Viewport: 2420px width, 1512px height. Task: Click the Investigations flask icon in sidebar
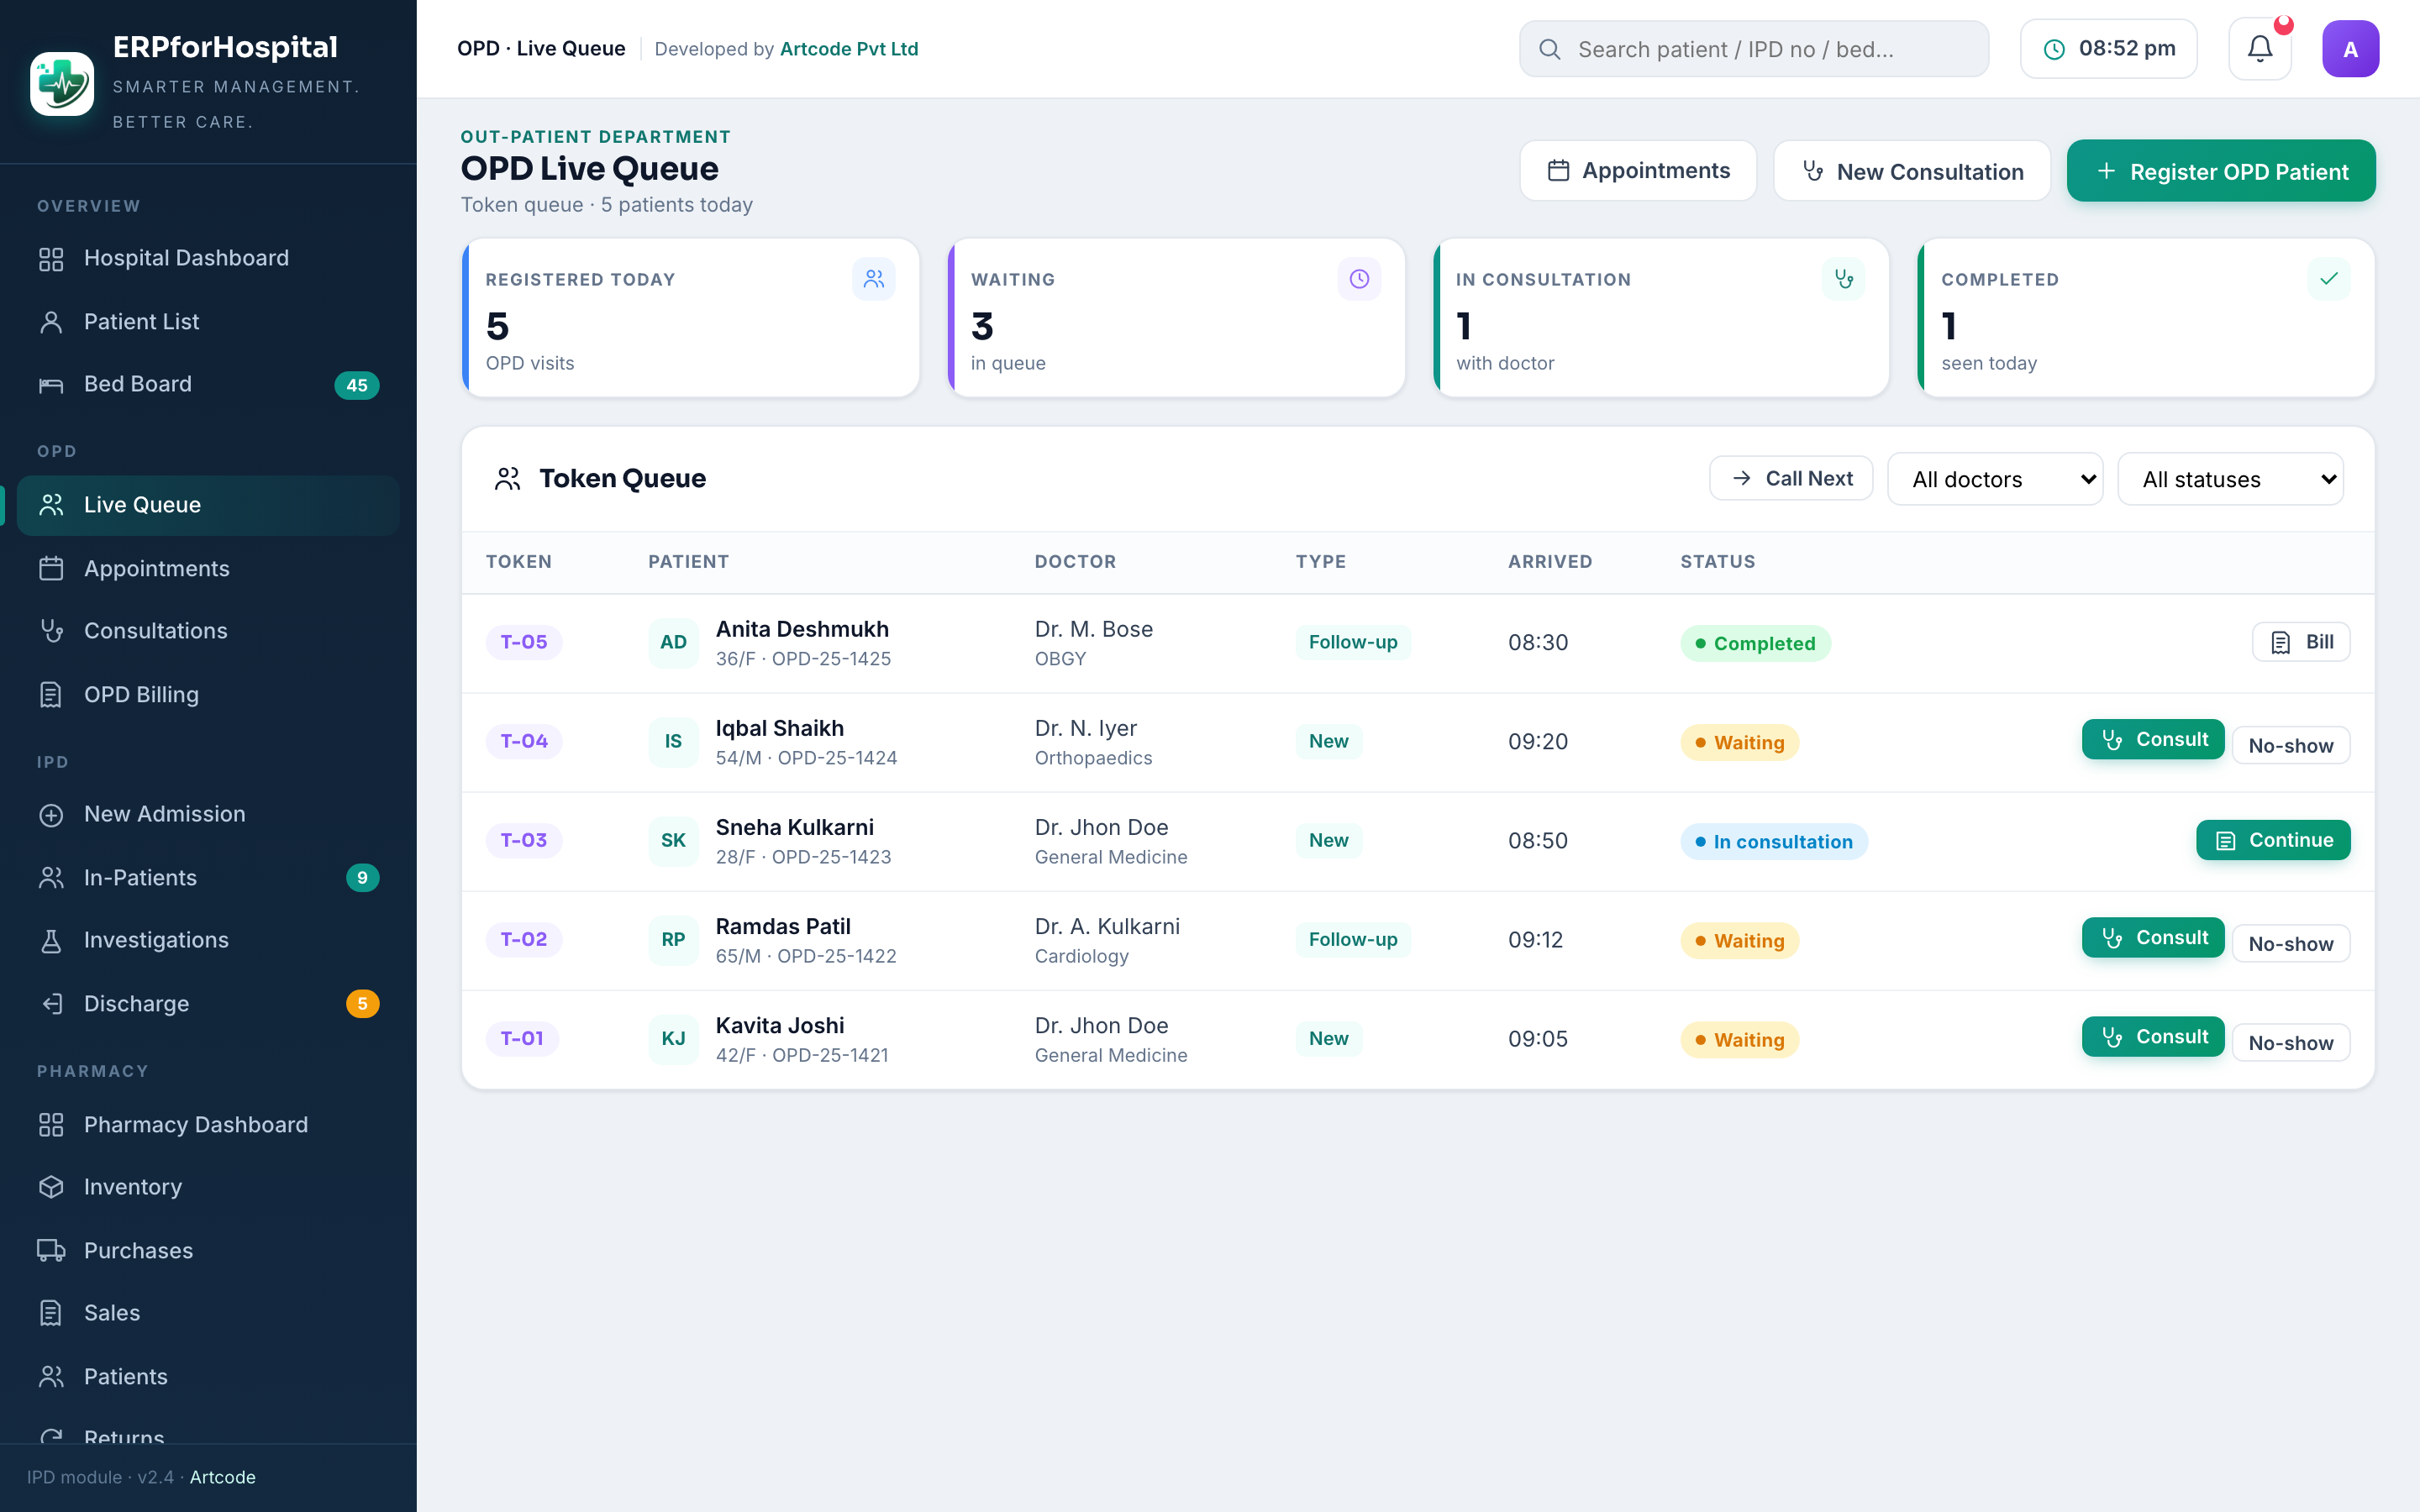click(x=51, y=940)
